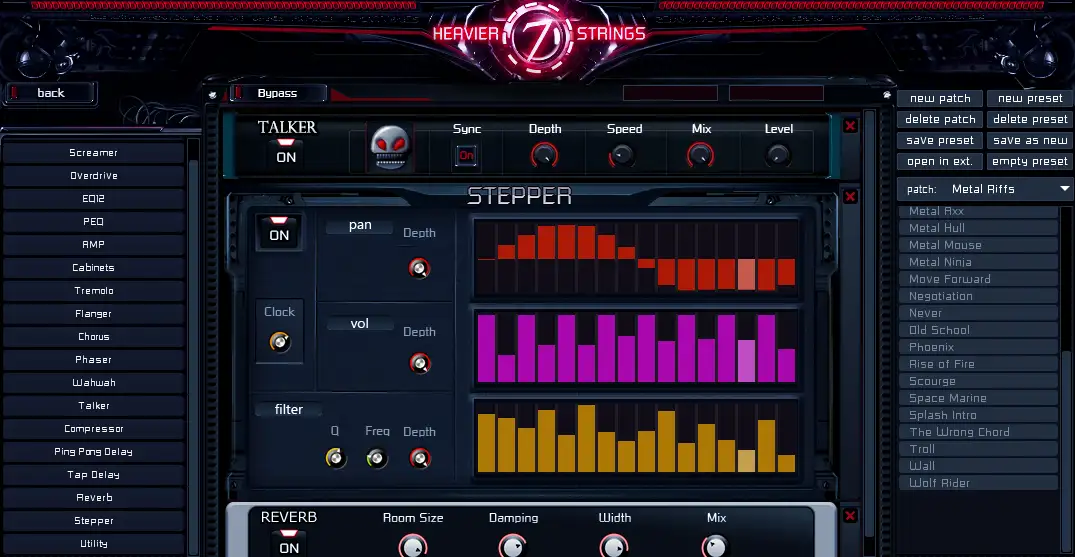The width and height of the screenshot is (1075, 557).
Task: Load The Wrong Chord preset
Action: [x=978, y=432]
